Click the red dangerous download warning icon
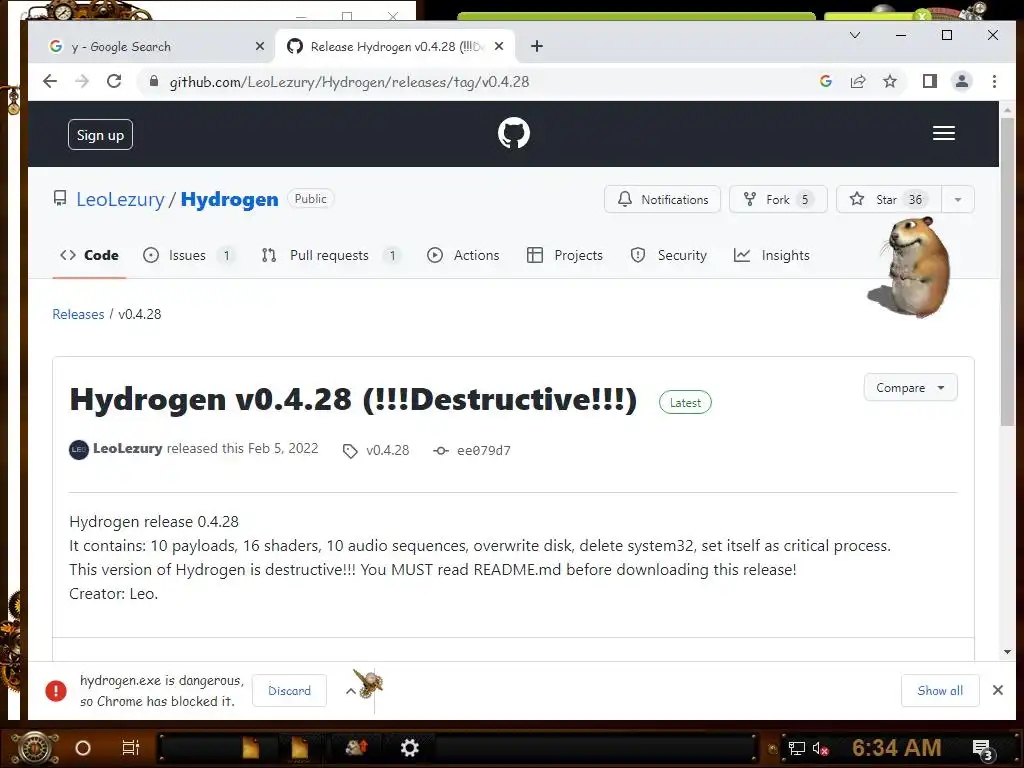The width and height of the screenshot is (1024, 768). pyautogui.click(x=56, y=690)
